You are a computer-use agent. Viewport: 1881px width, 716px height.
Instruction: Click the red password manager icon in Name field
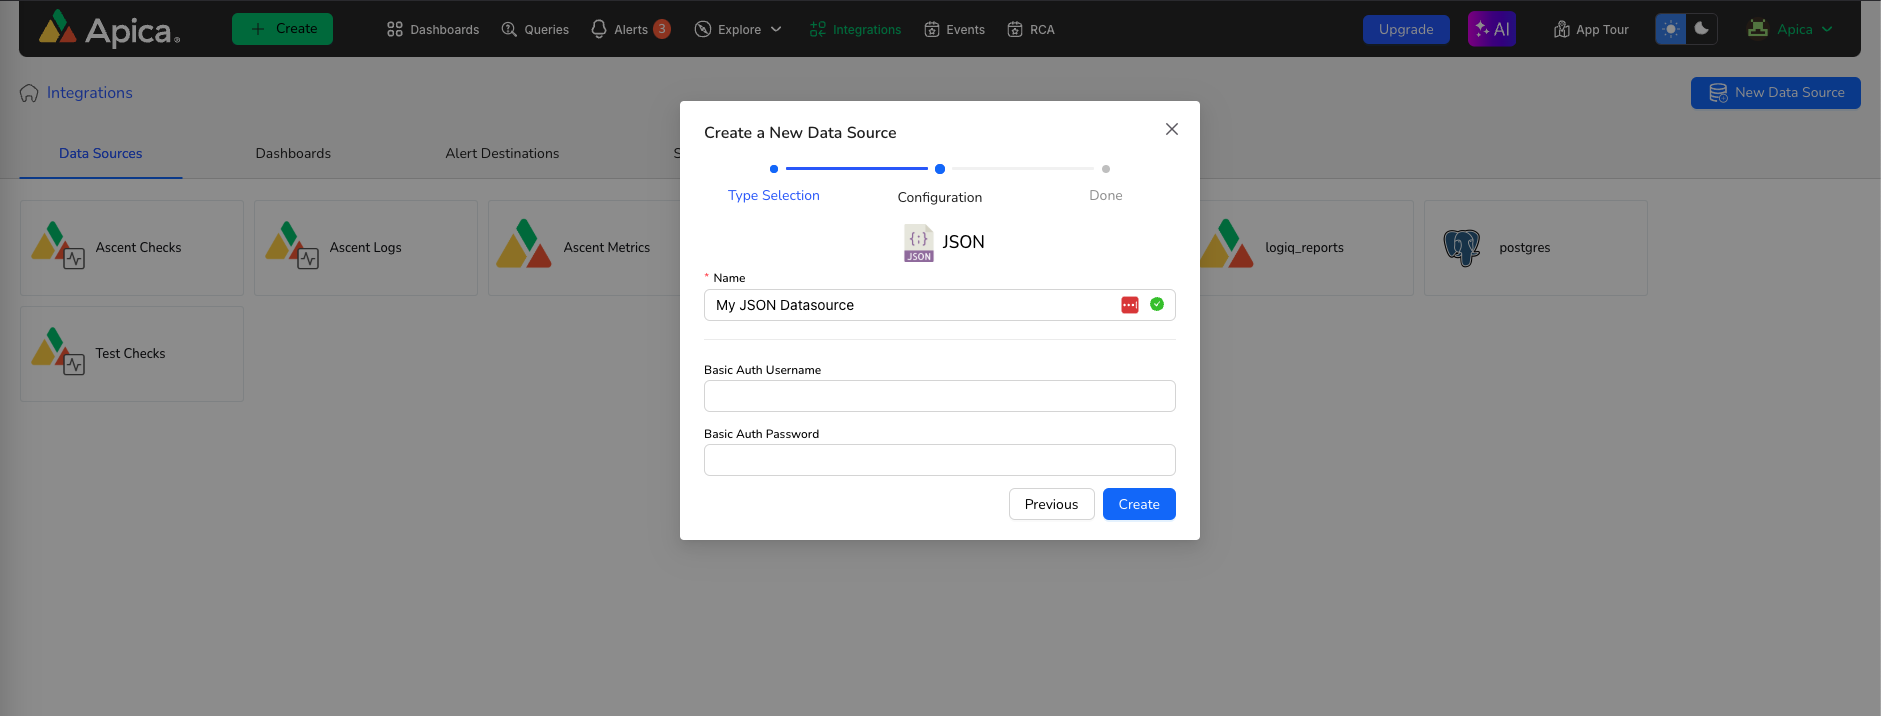coord(1130,305)
